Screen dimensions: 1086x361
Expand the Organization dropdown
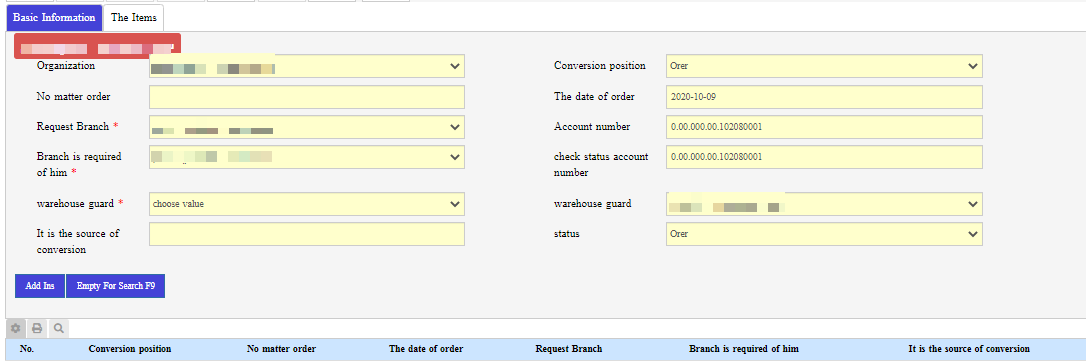point(307,67)
